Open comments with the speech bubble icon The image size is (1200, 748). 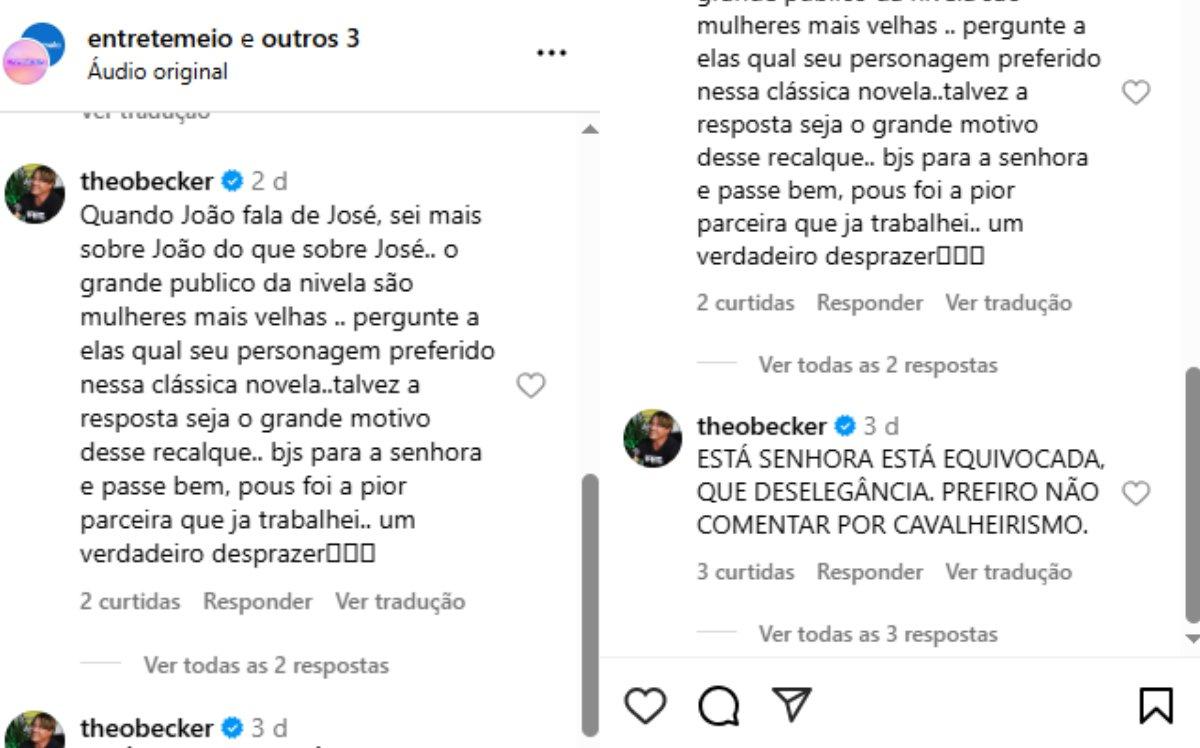pyautogui.click(x=718, y=706)
